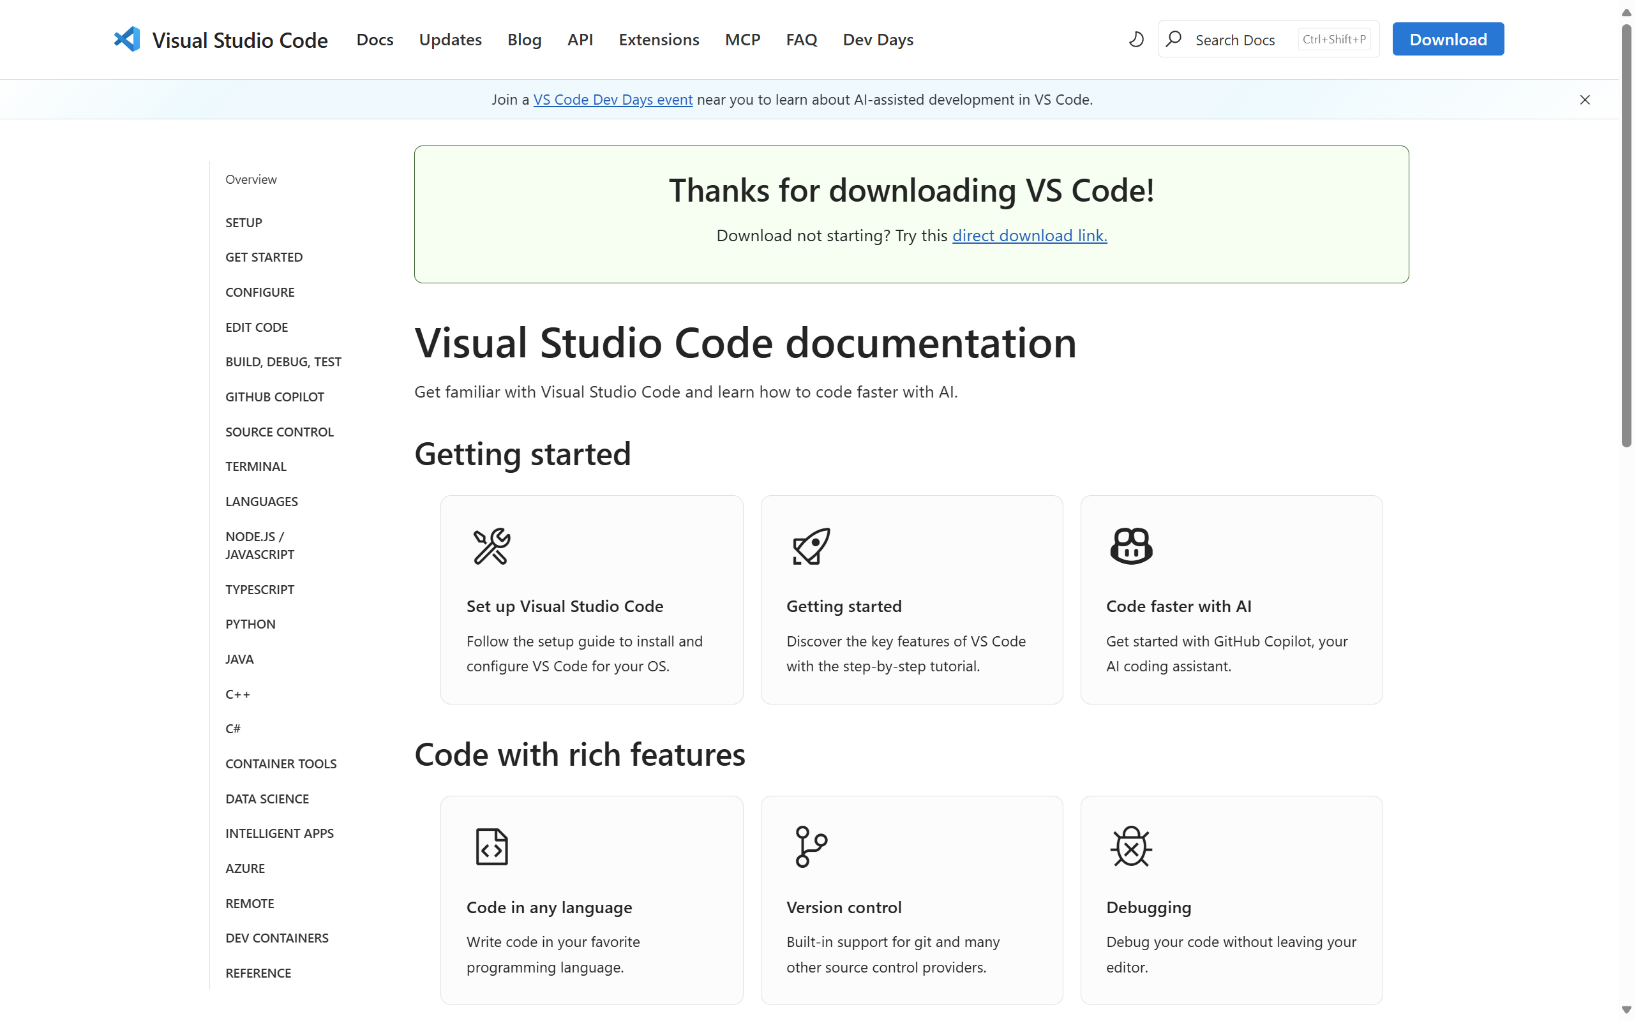Click the bug Debugging icon
Image resolution: width=1634 pixels, height=1021 pixels.
point(1131,847)
